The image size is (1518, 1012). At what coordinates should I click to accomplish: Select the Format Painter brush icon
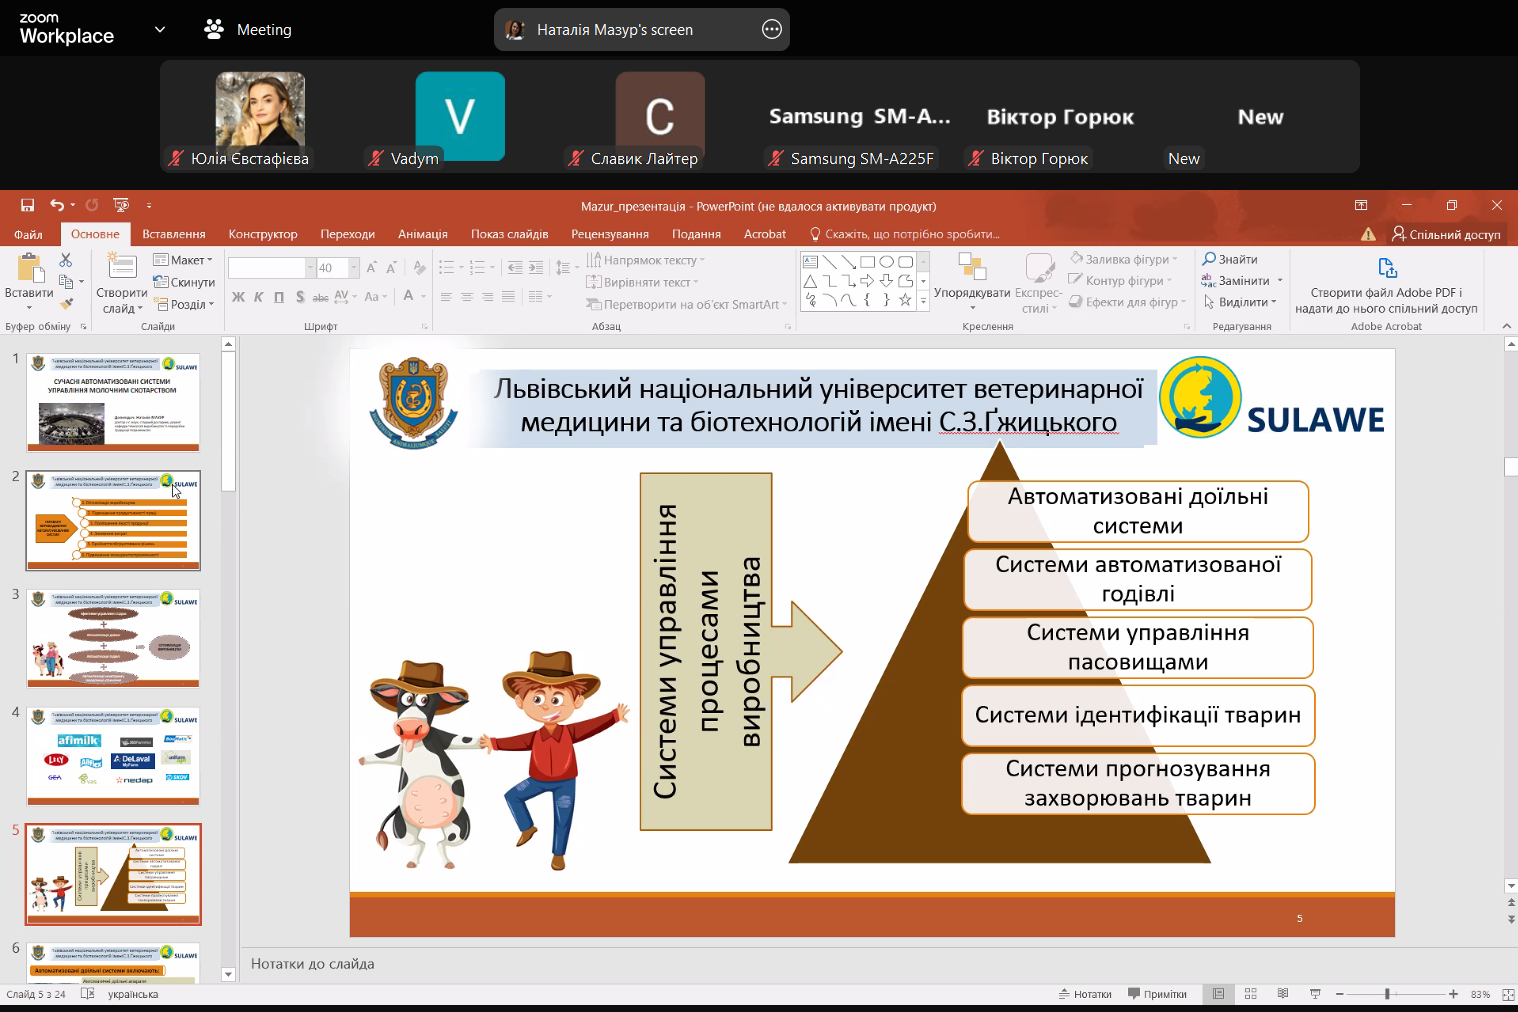pyautogui.click(x=66, y=304)
